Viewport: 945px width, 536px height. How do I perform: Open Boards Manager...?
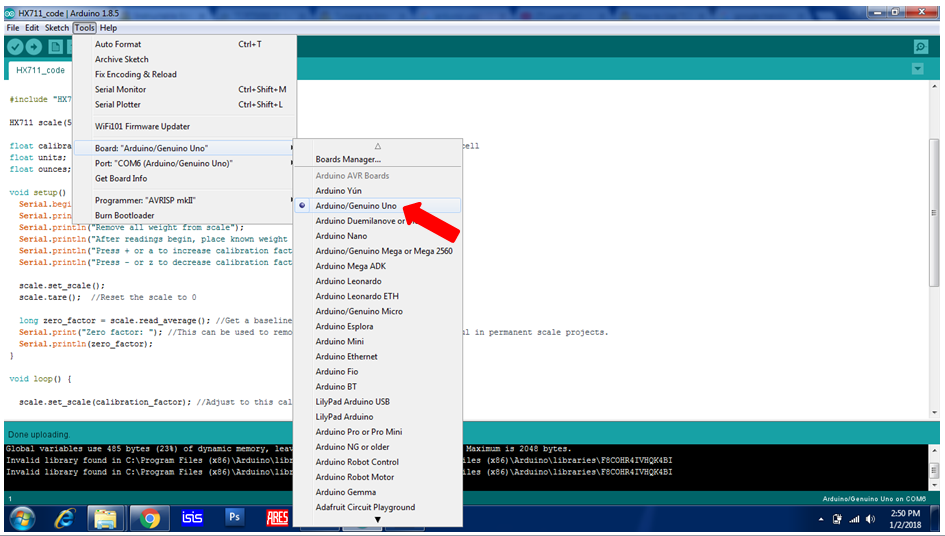pyautogui.click(x=378, y=159)
